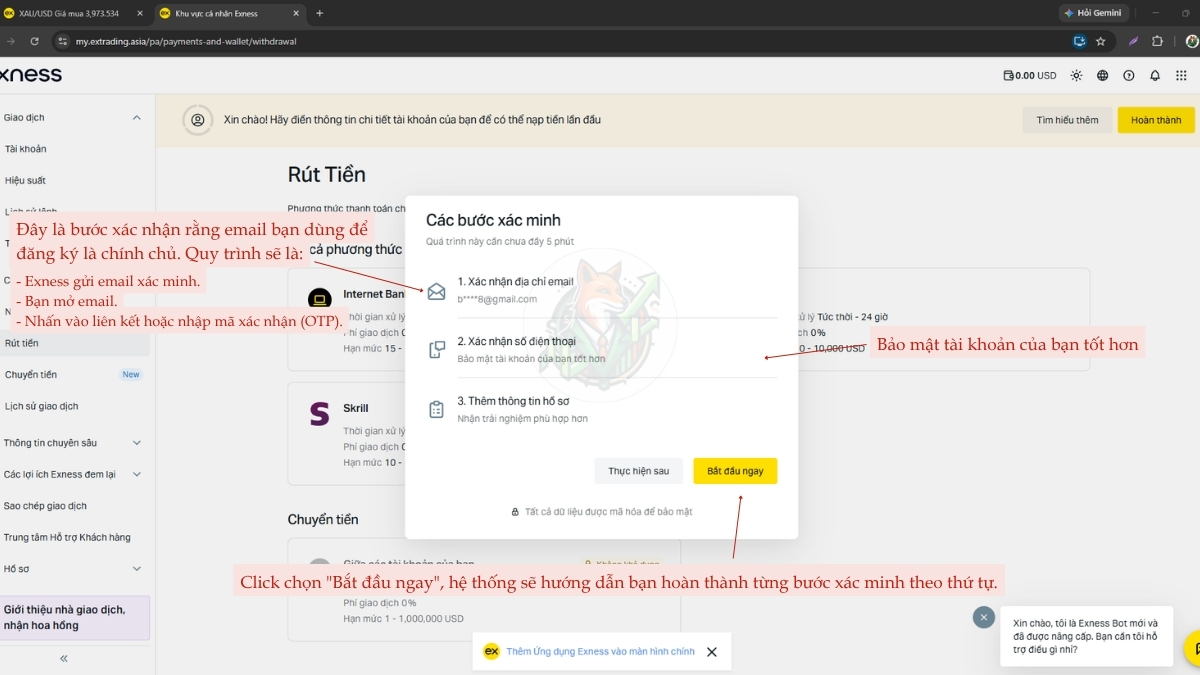Open the notifications bell
This screenshot has height=675, width=1200.
click(1155, 75)
